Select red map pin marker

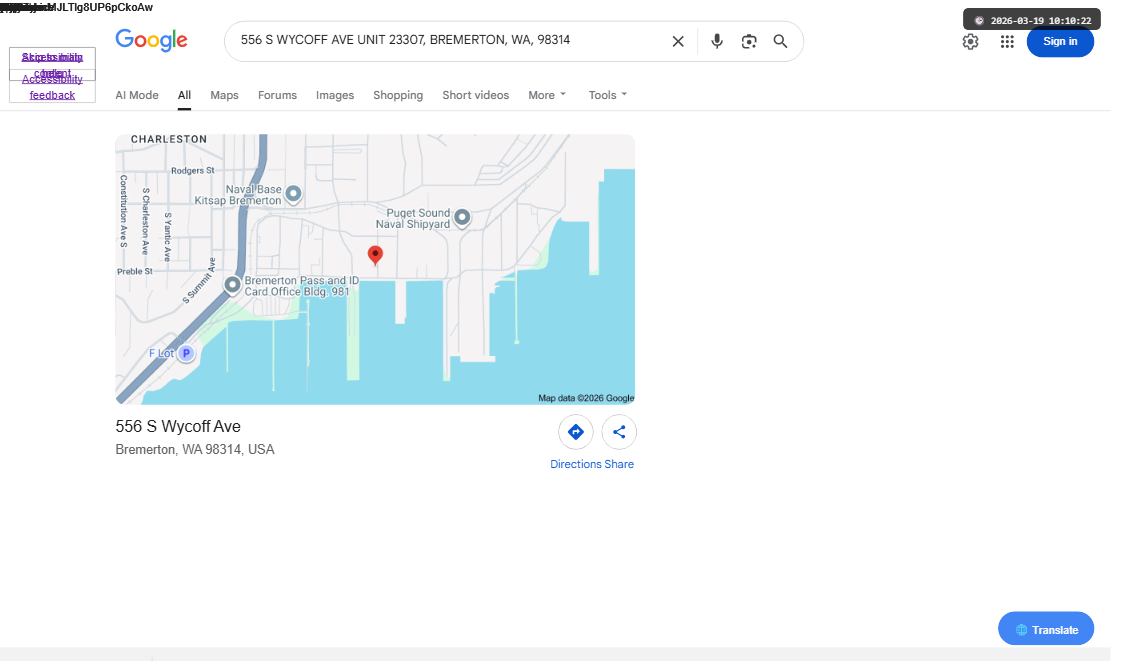click(375, 255)
